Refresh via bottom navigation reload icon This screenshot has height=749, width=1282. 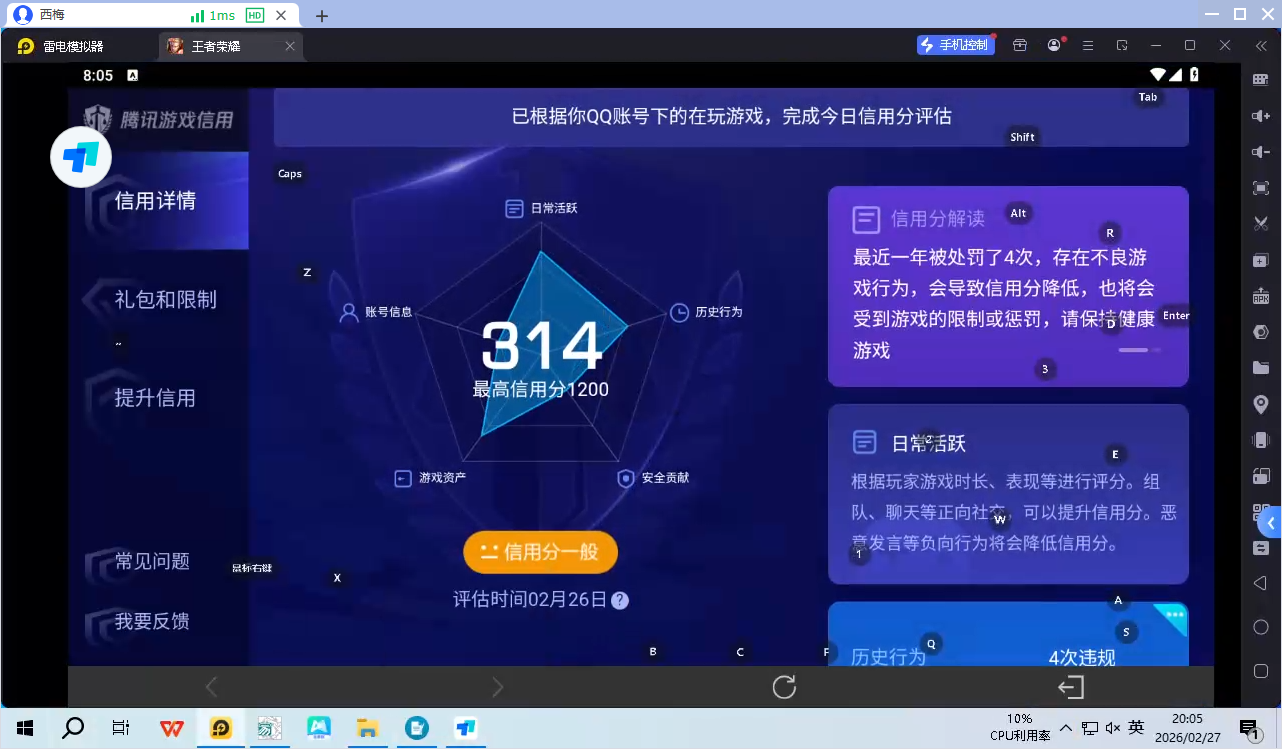pyautogui.click(x=784, y=687)
